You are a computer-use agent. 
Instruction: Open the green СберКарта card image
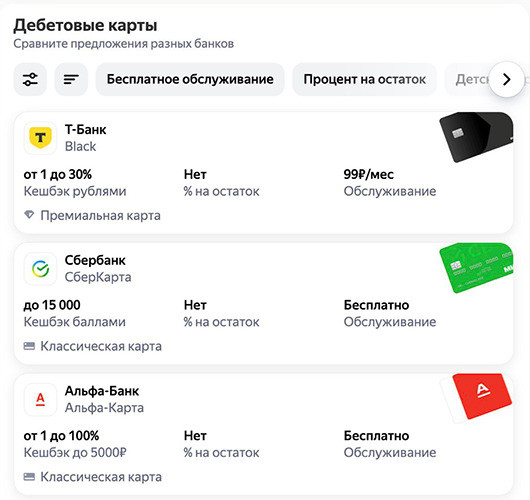pos(477,268)
